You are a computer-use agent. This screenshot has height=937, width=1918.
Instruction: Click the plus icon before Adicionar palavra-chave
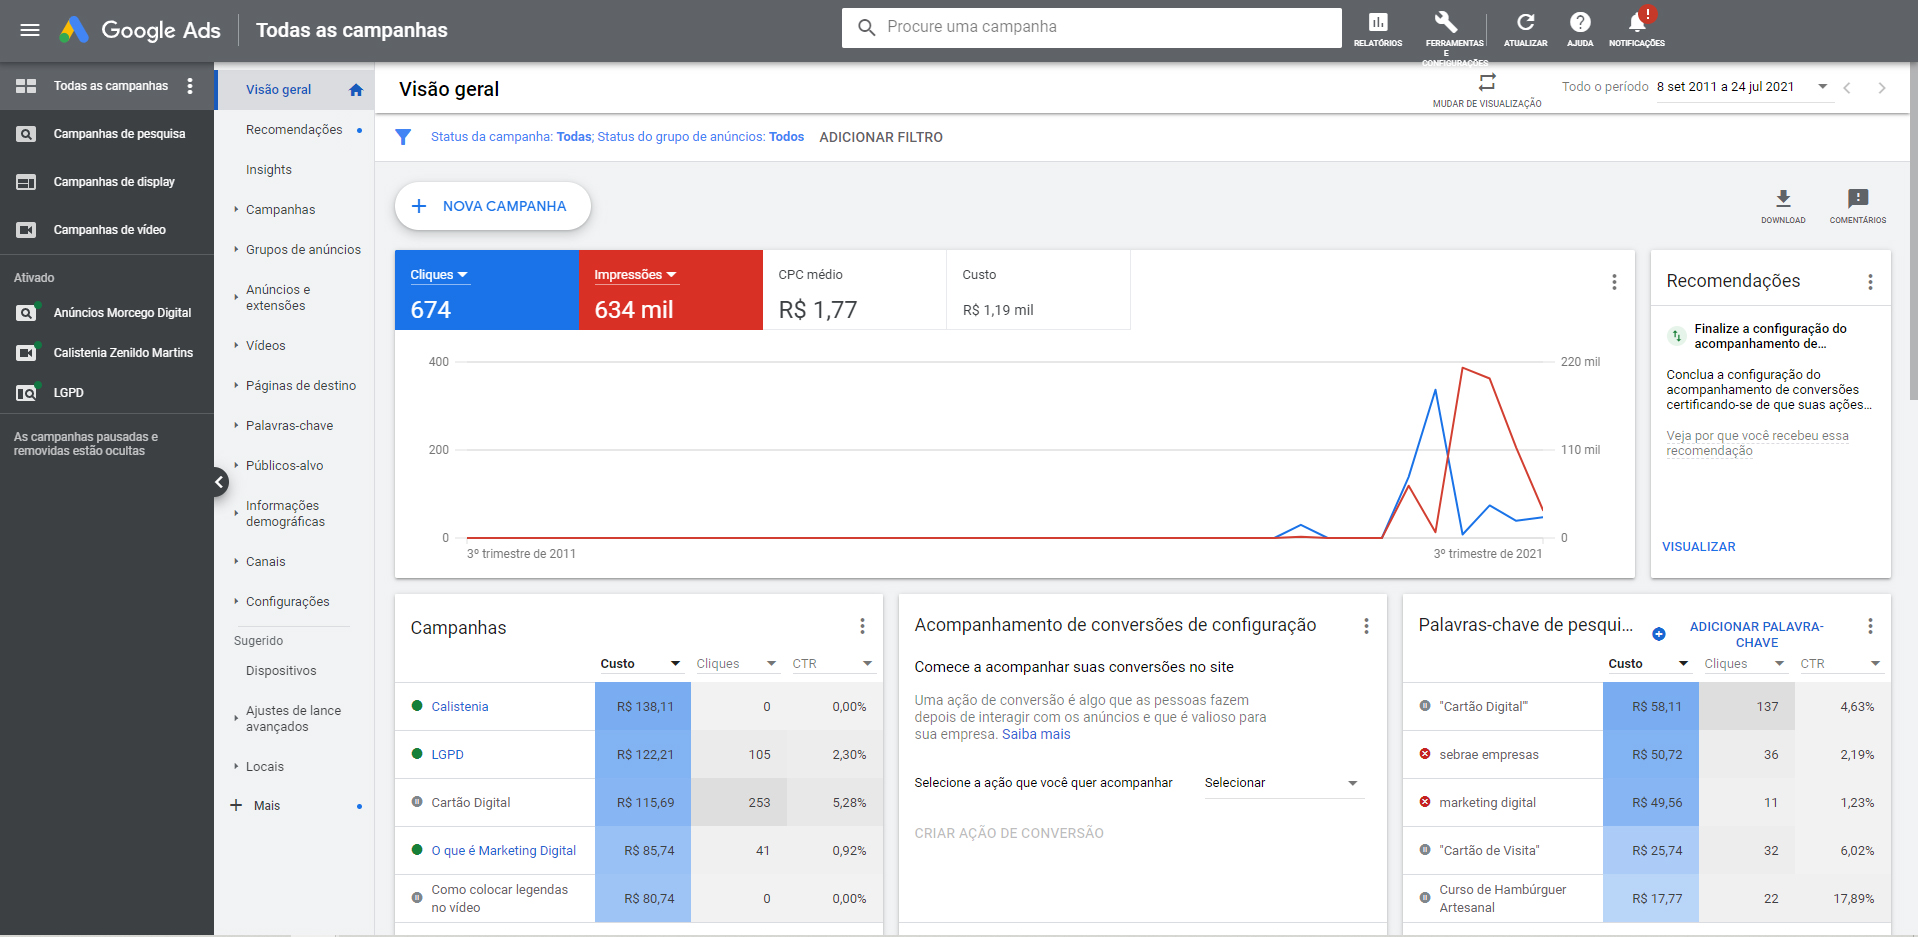tap(1659, 634)
